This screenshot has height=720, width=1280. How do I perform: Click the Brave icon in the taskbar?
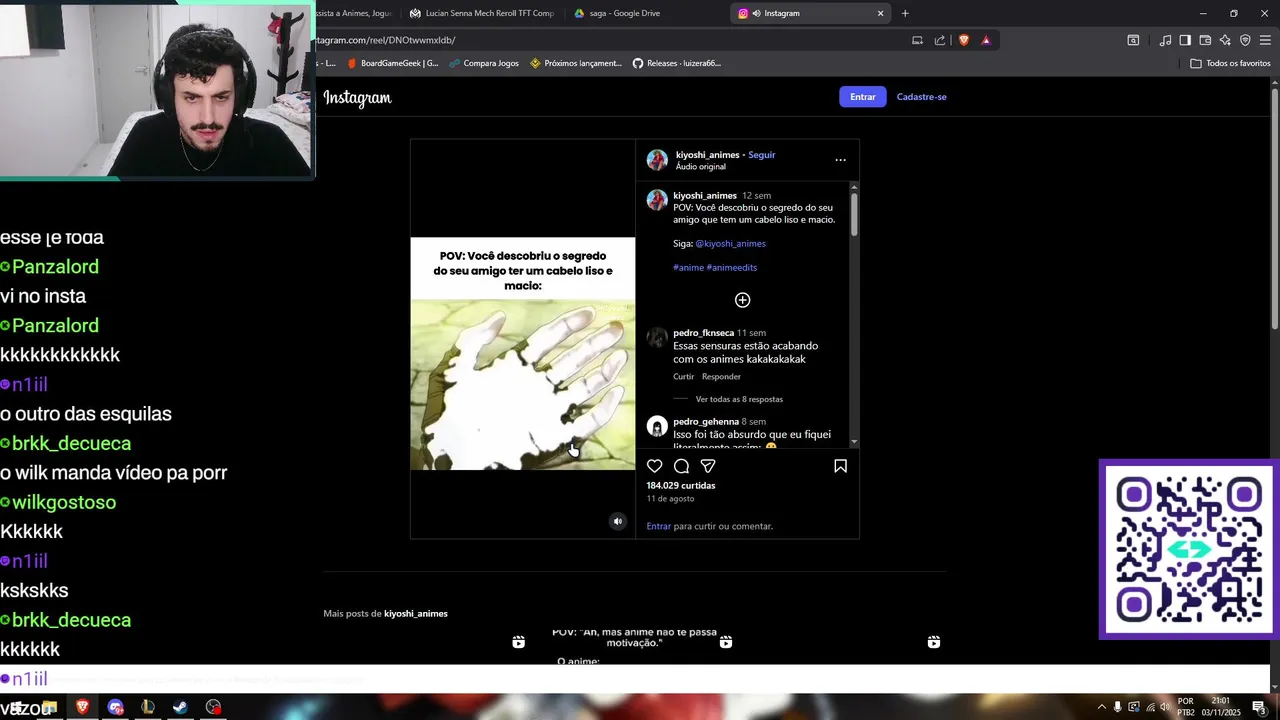tap(83, 707)
